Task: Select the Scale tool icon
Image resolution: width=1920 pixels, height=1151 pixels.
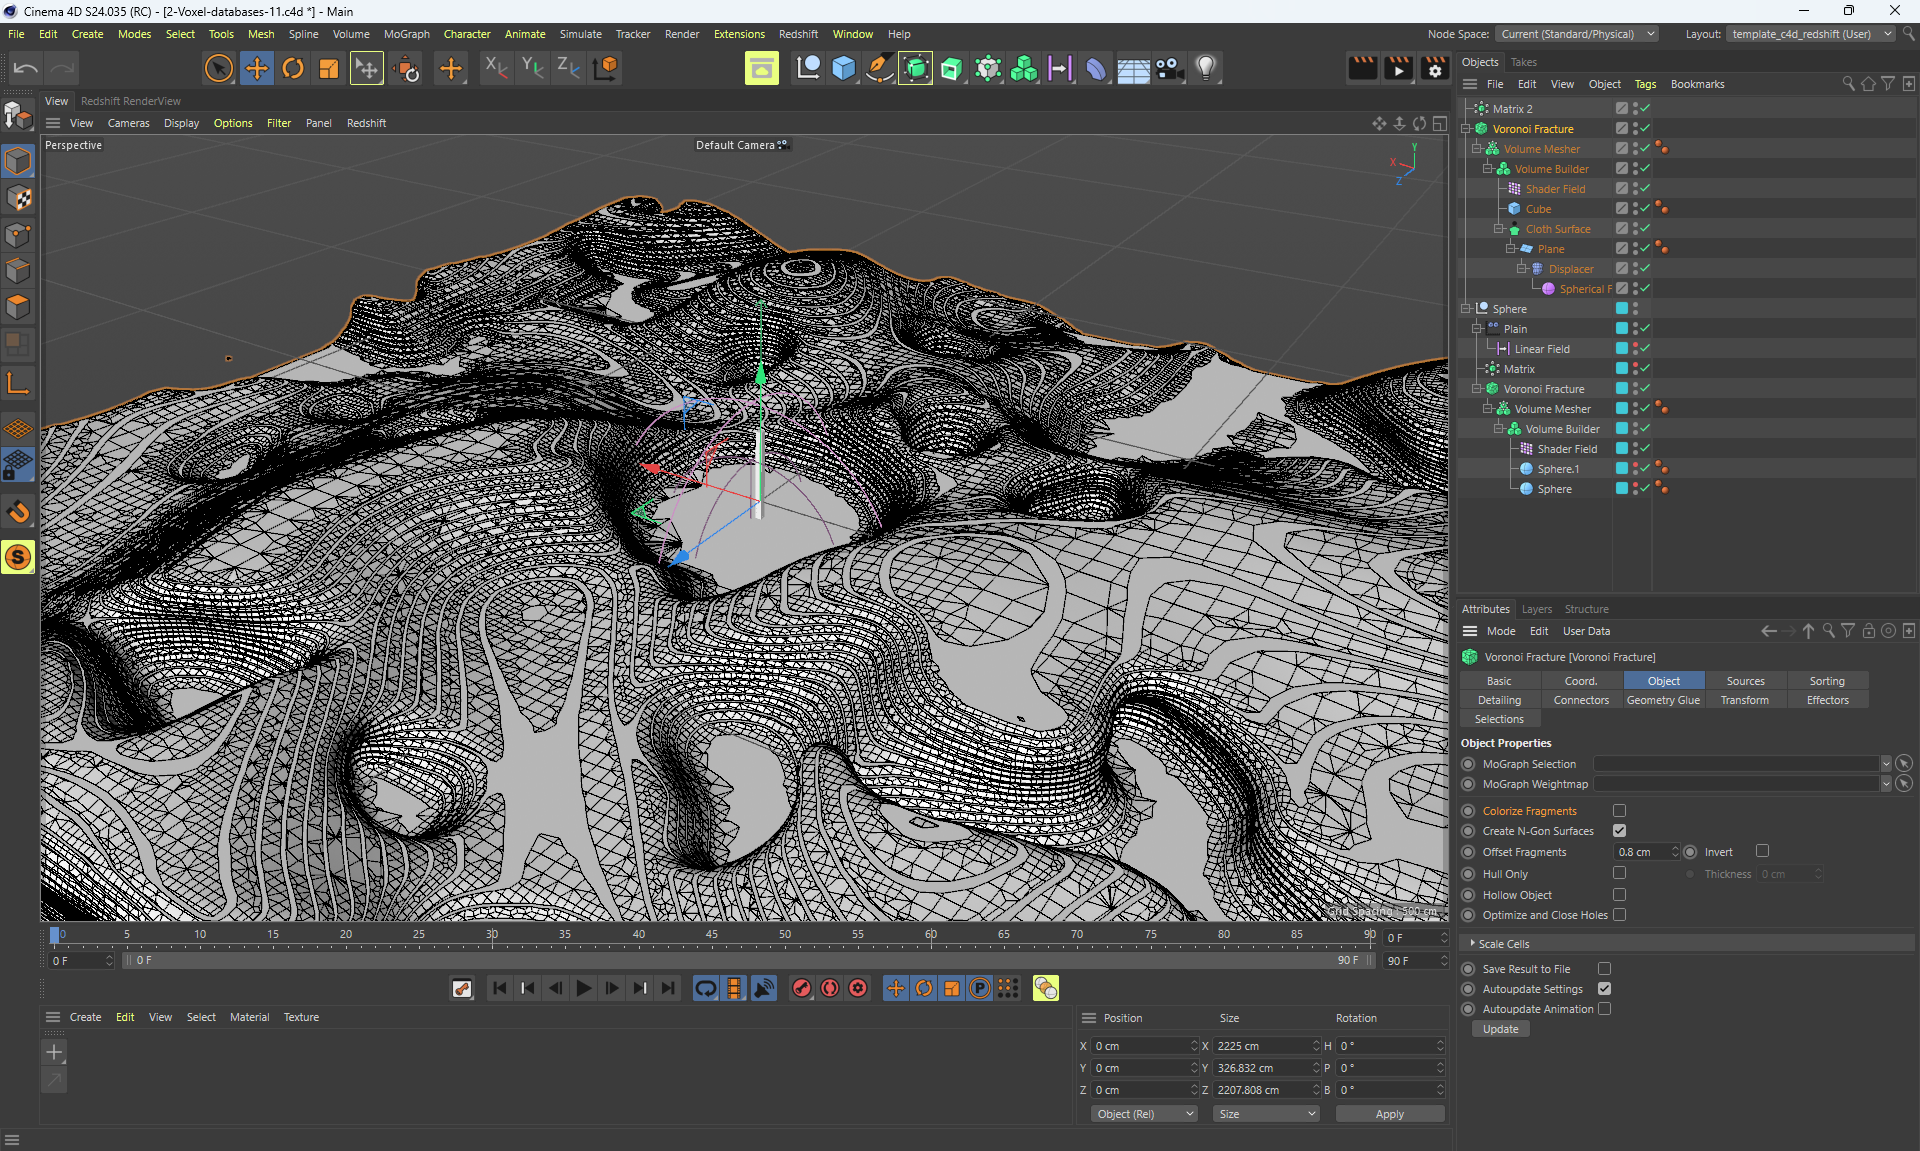Action: coord(329,68)
